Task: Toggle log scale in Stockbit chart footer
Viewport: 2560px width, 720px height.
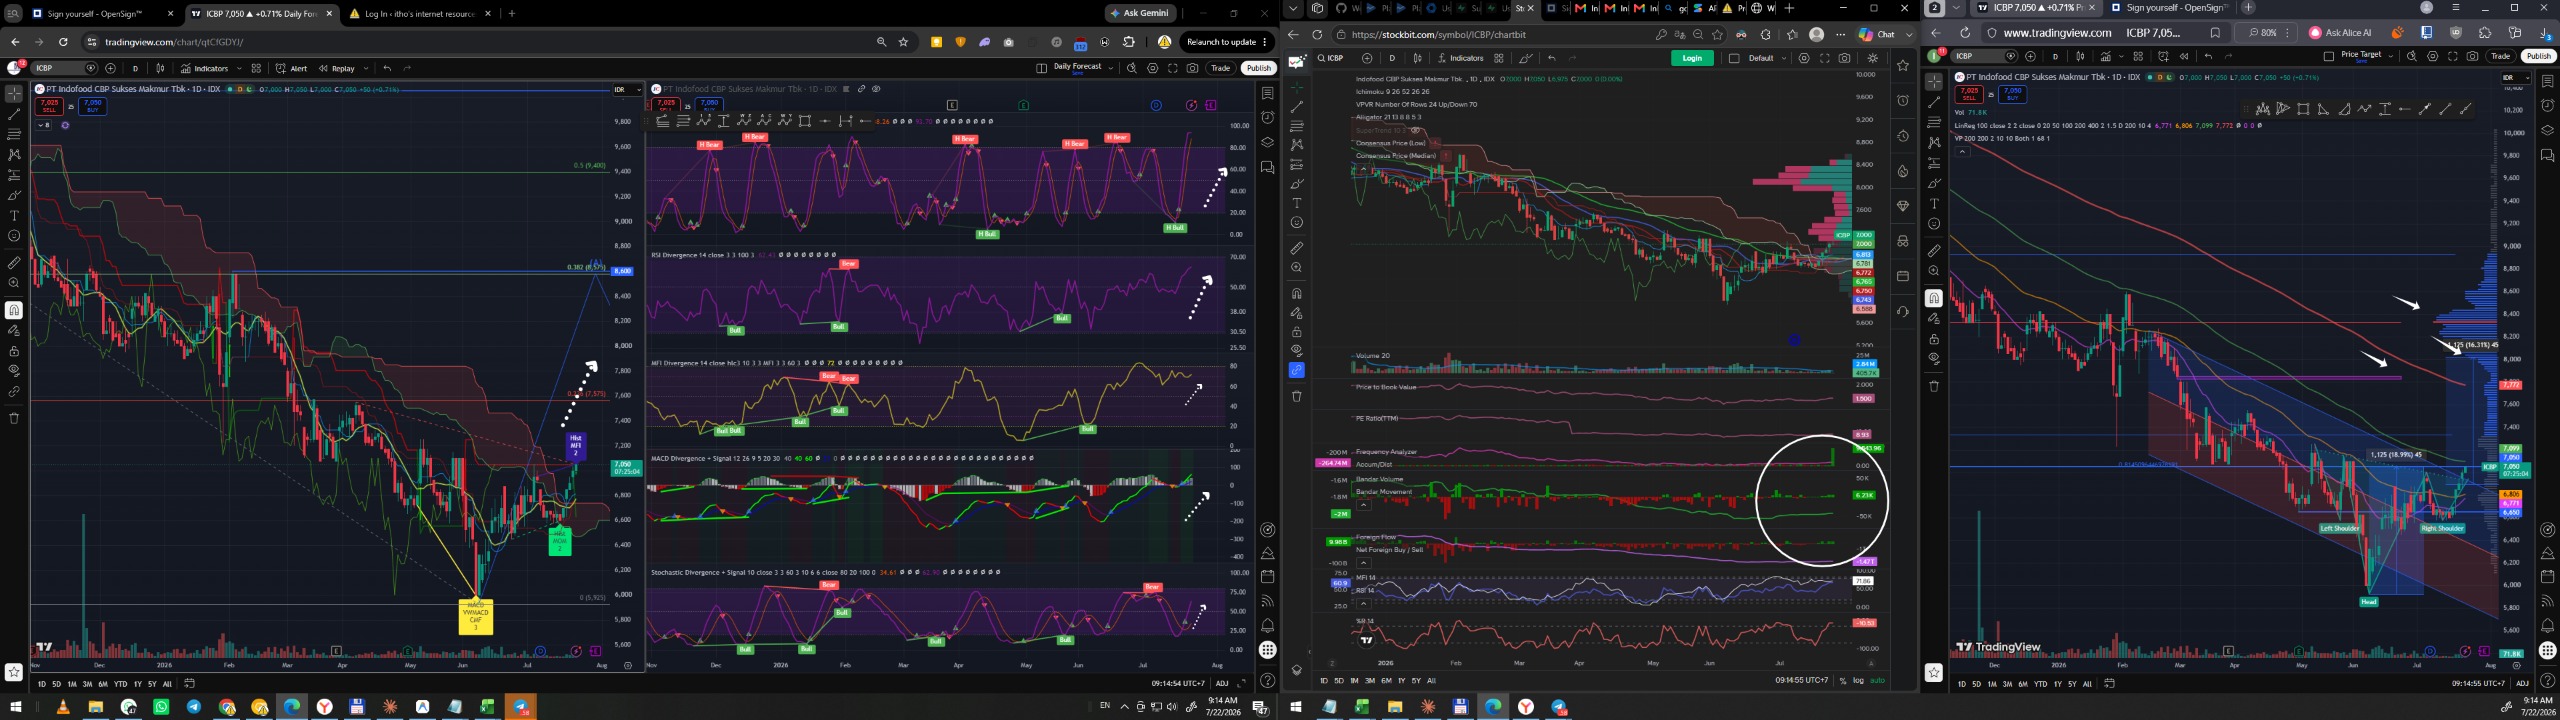Action: (1858, 680)
